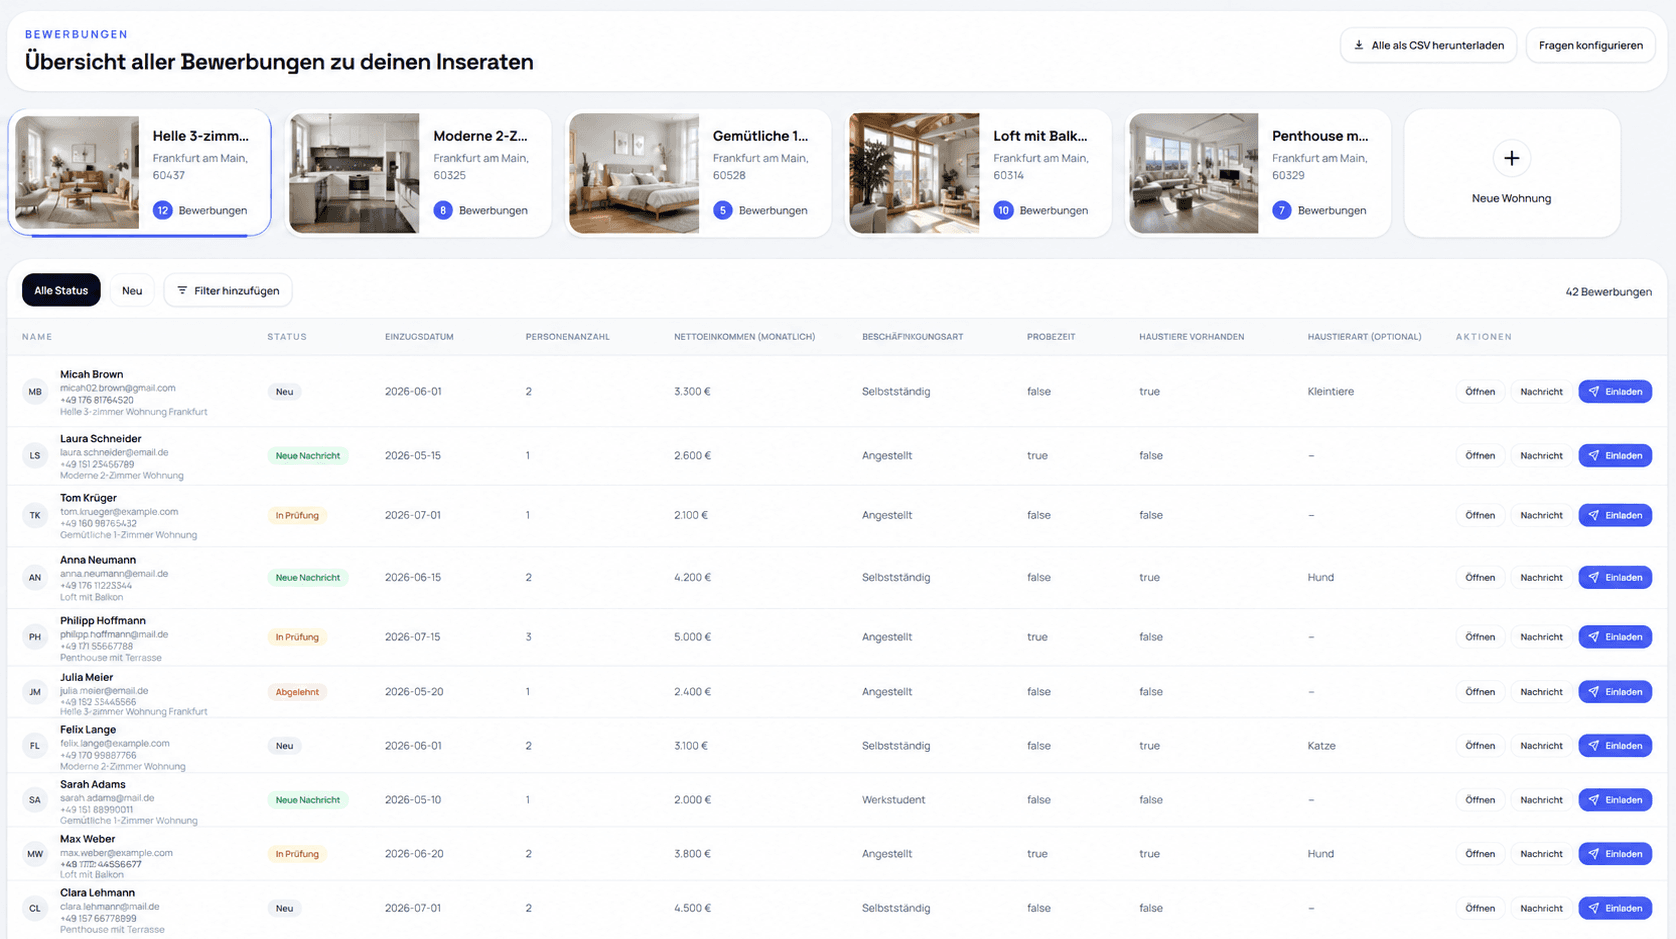Image resolution: width=1676 pixels, height=939 pixels.
Task: Select the Neu status filter tab
Action: click(132, 291)
